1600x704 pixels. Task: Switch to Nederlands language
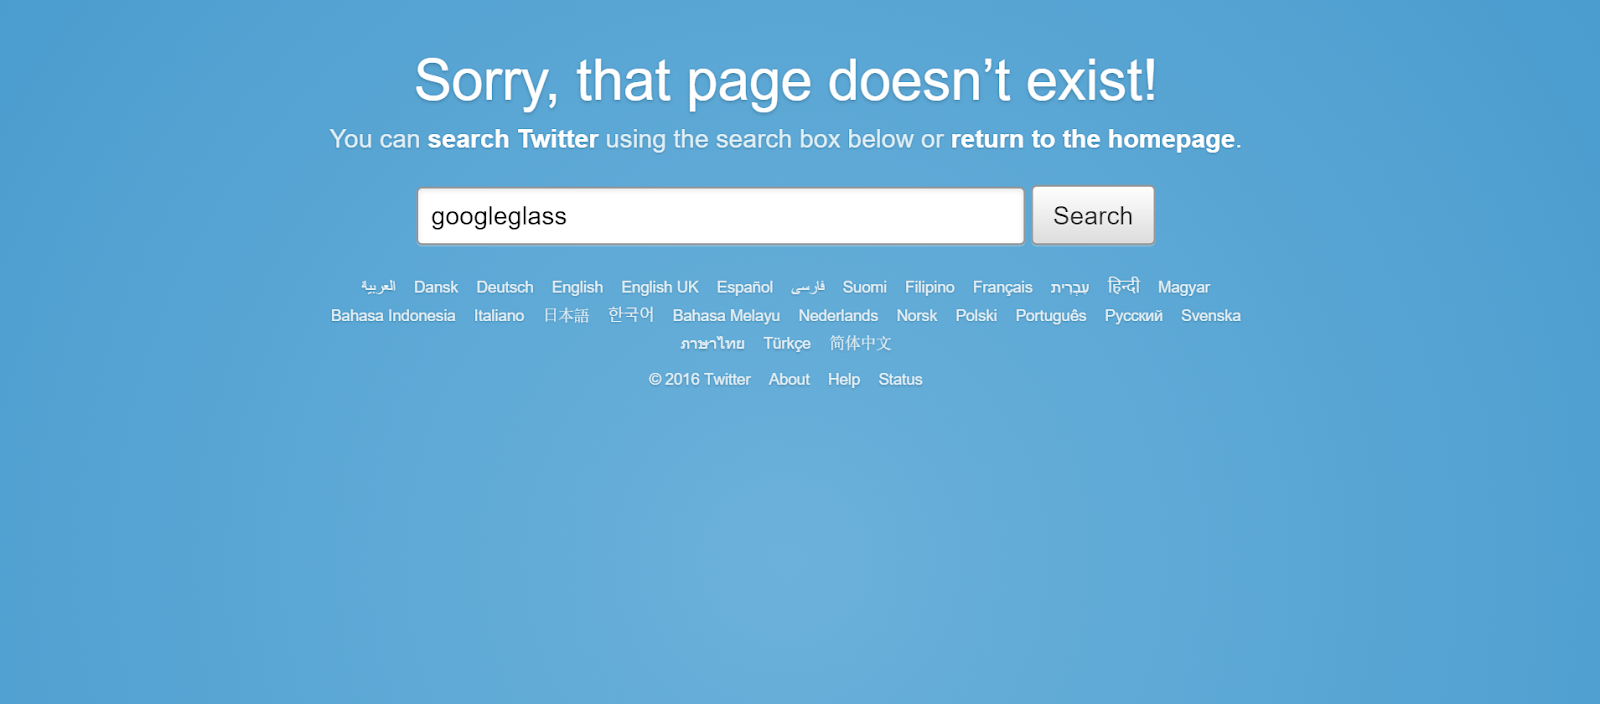click(x=838, y=315)
